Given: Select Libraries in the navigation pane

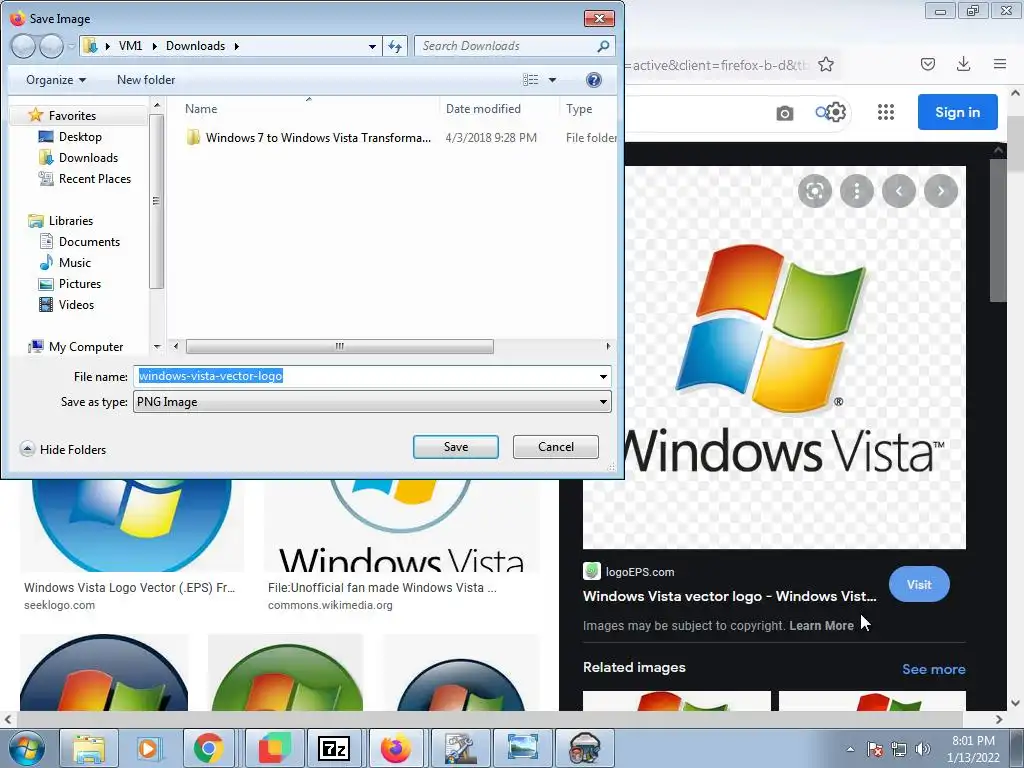Looking at the screenshot, I should tap(71, 221).
